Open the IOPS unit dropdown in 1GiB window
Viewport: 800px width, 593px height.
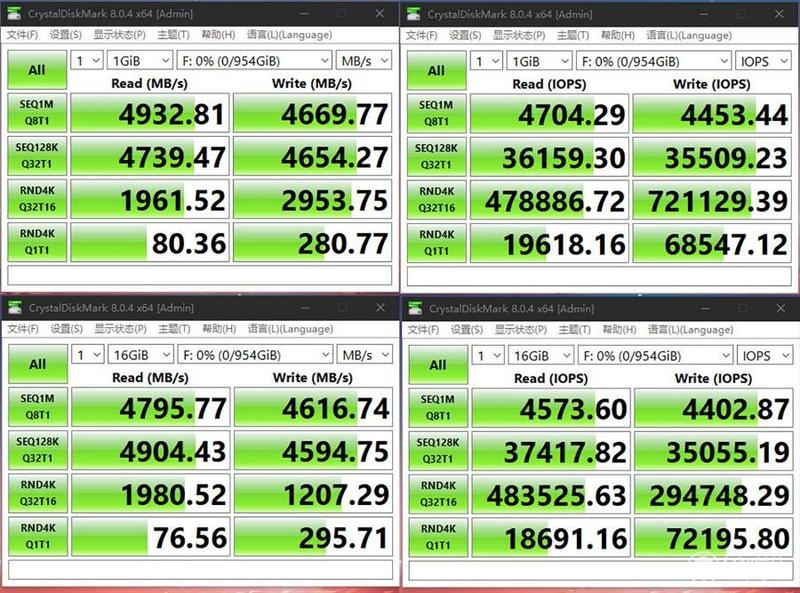(x=763, y=62)
